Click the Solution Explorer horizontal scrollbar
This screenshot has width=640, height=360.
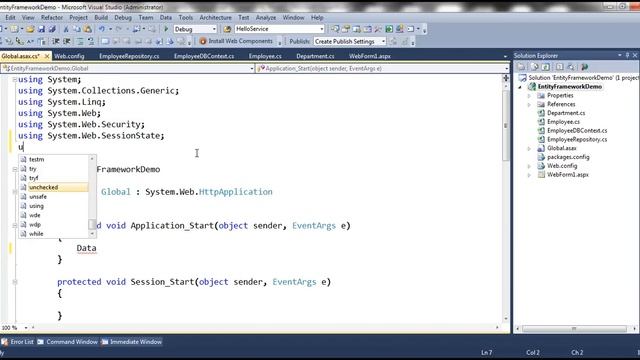pyautogui.click(x=574, y=329)
